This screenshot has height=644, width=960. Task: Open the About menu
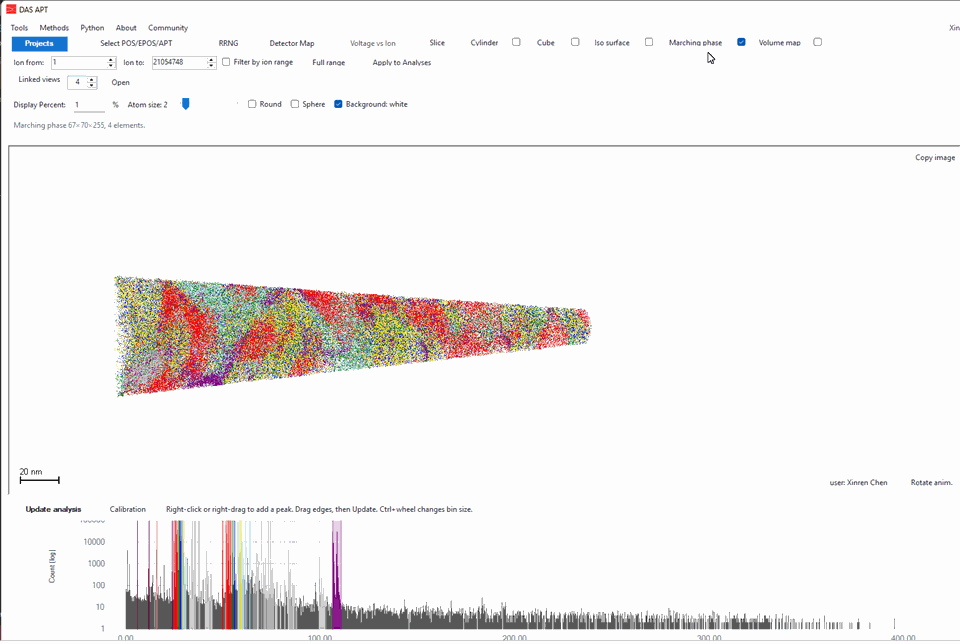click(126, 28)
